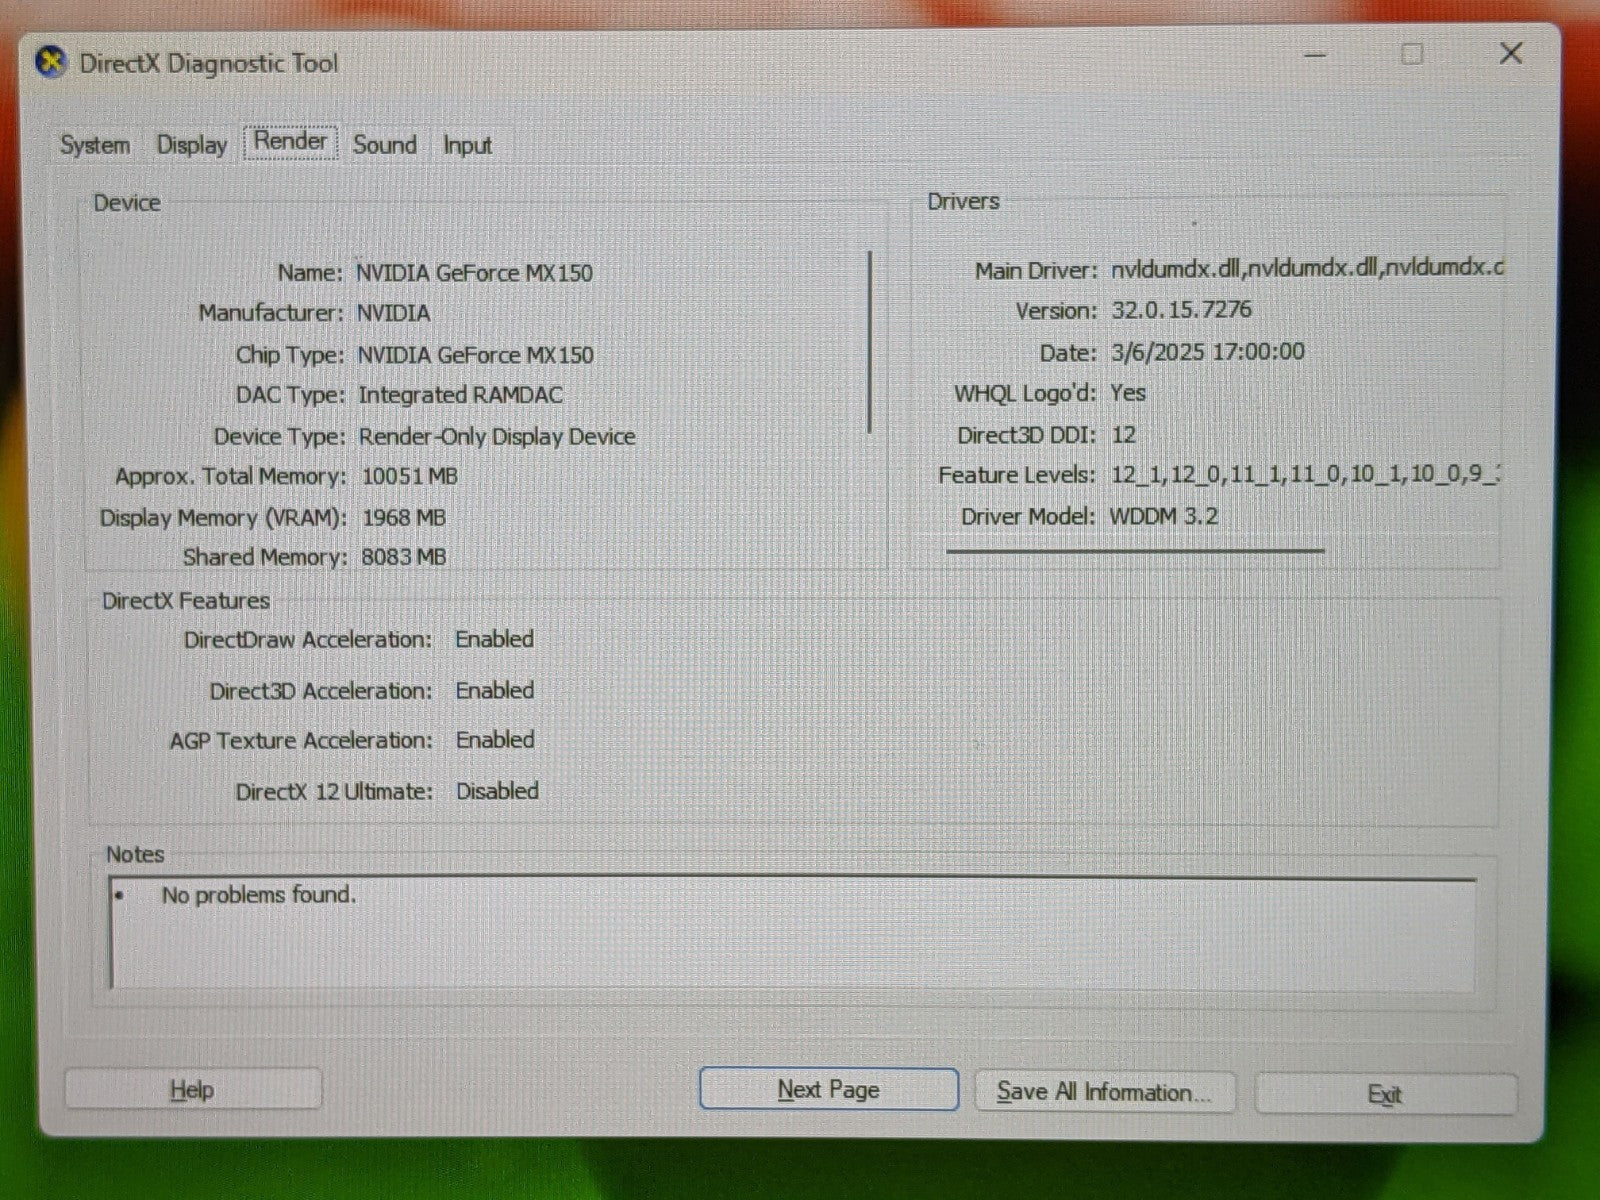Click the Next Page button
Image resolution: width=1600 pixels, height=1200 pixels.
coord(828,1090)
